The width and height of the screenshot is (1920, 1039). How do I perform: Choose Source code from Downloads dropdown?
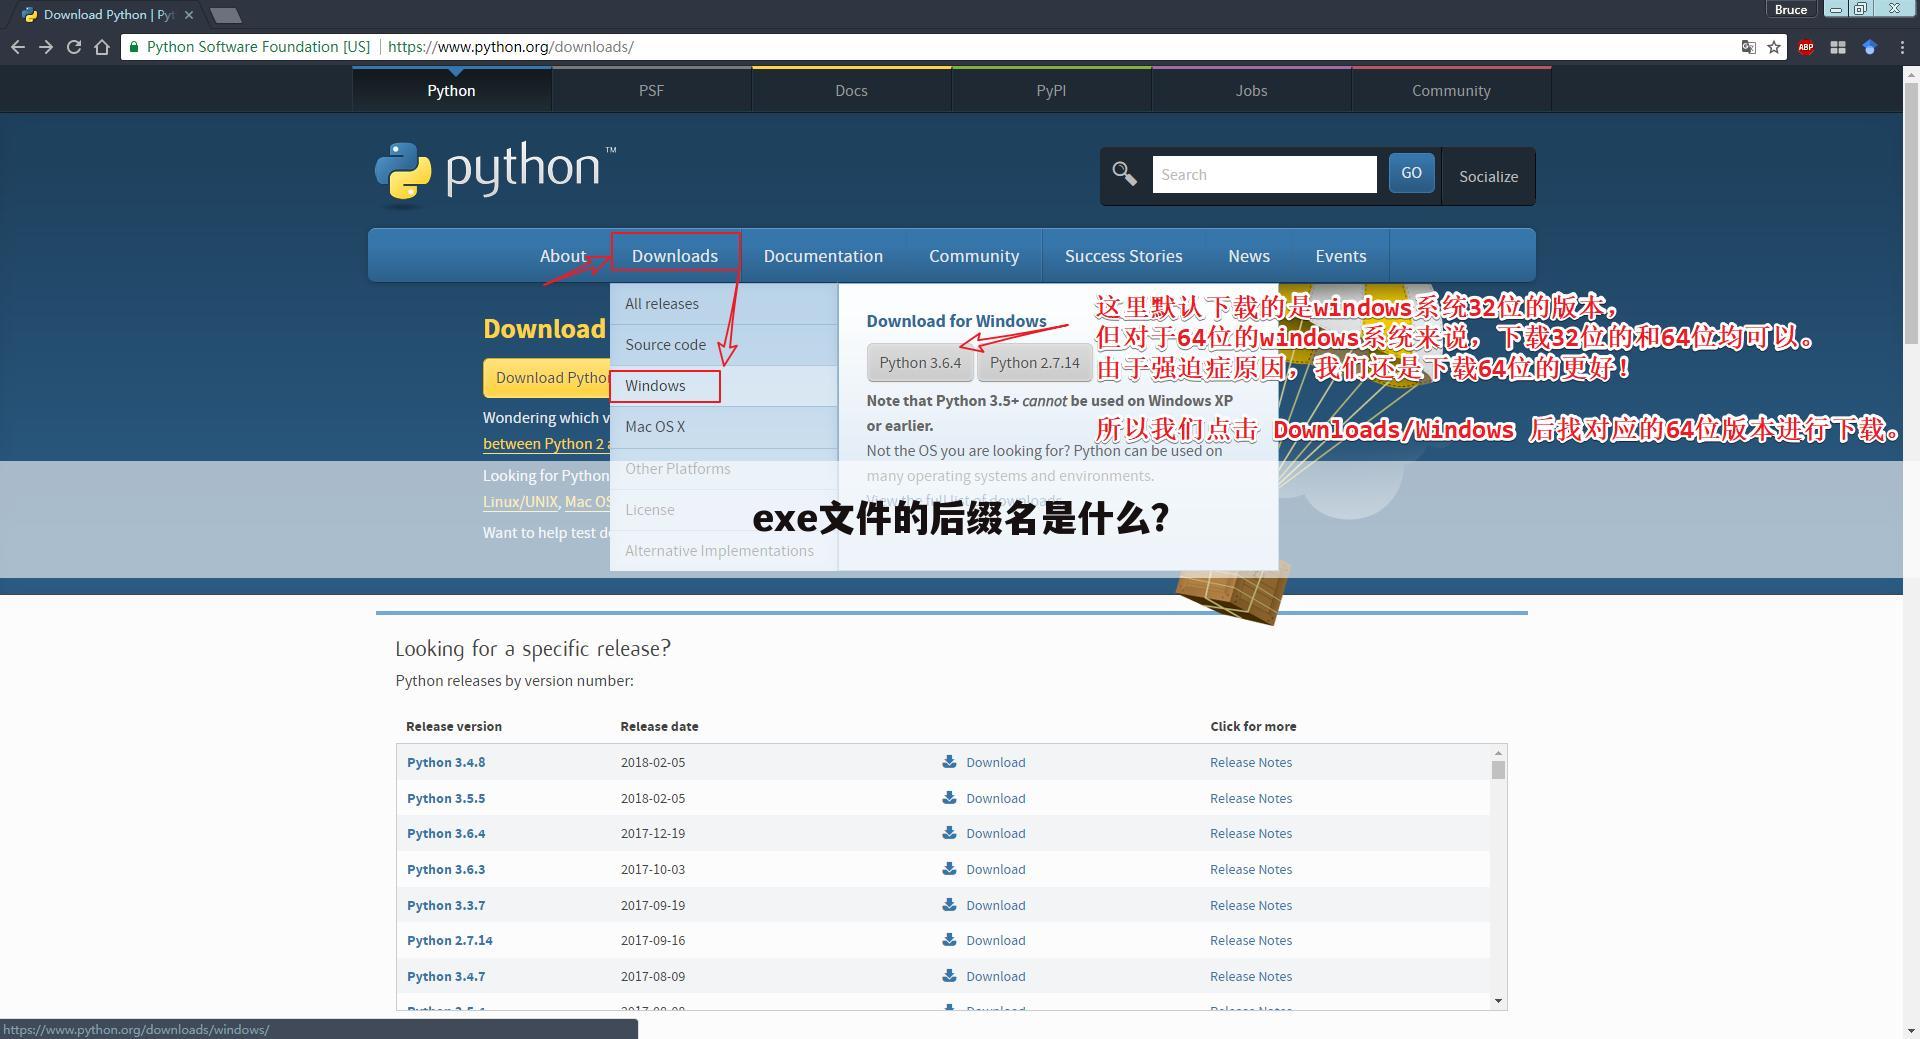point(724,345)
